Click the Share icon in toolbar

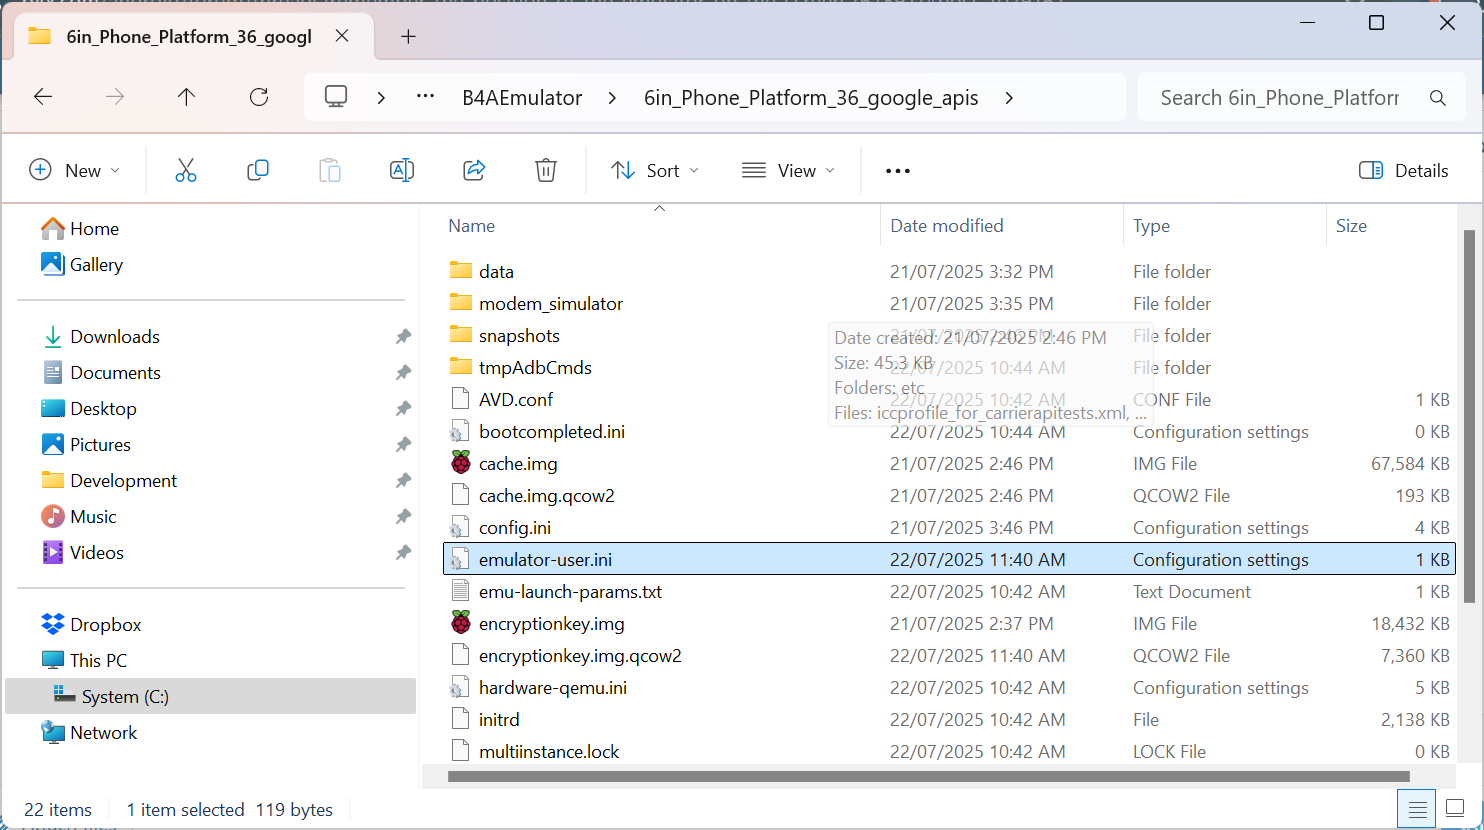pos(474,170)
